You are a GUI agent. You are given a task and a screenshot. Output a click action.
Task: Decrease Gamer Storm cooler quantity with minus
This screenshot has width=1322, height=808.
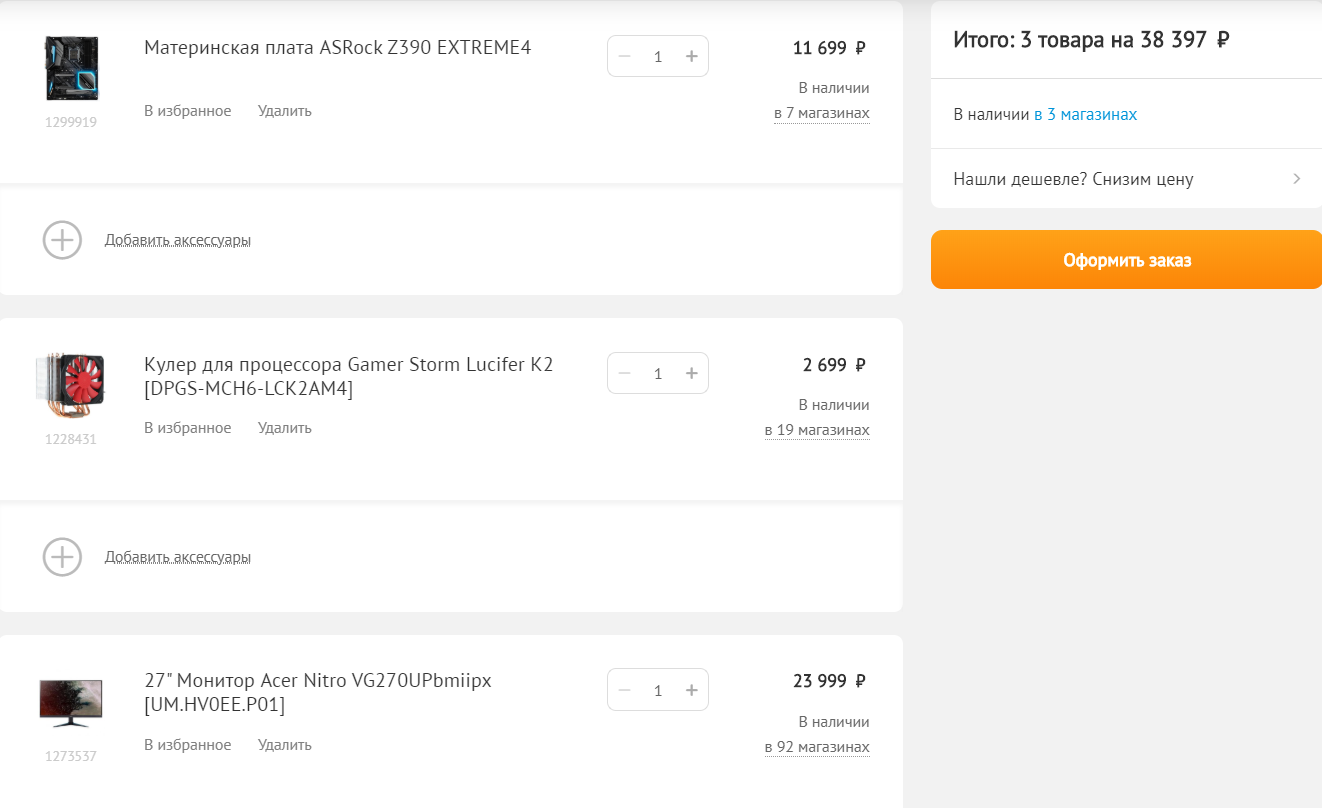pos(625,373)
